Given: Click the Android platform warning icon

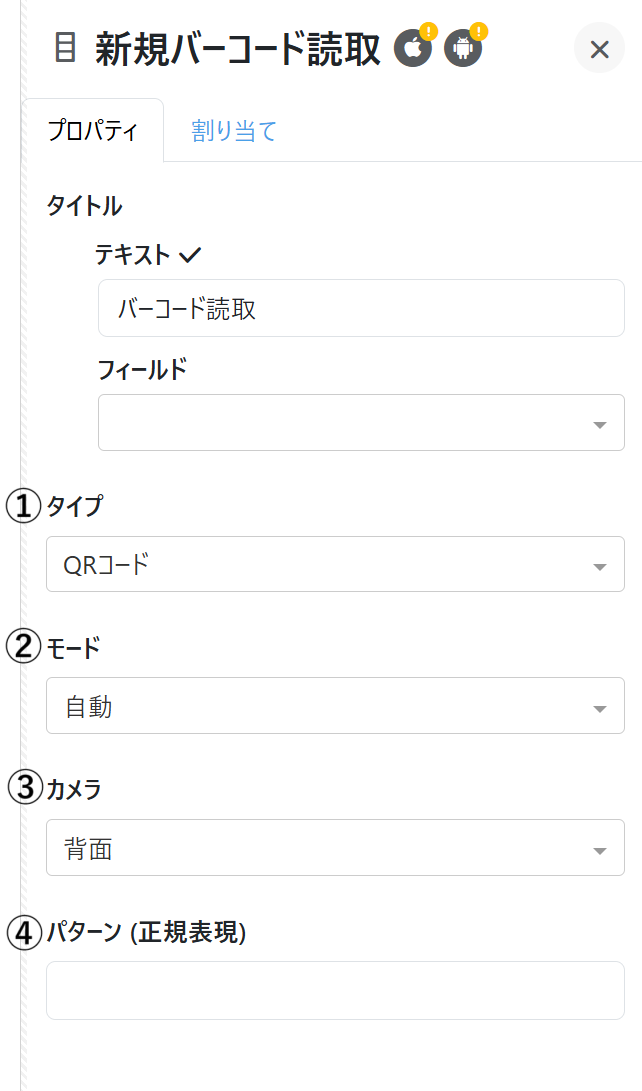Looking at the screenshot, I should point(463,48).
